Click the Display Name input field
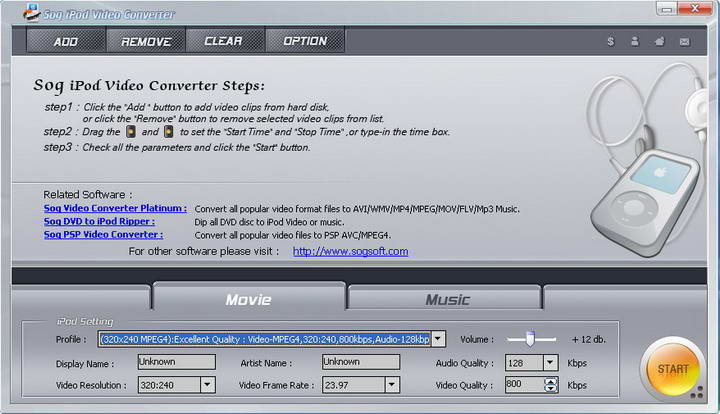This screenshot has height=414, width=720. pyautogui.click(x=177, y=362)
